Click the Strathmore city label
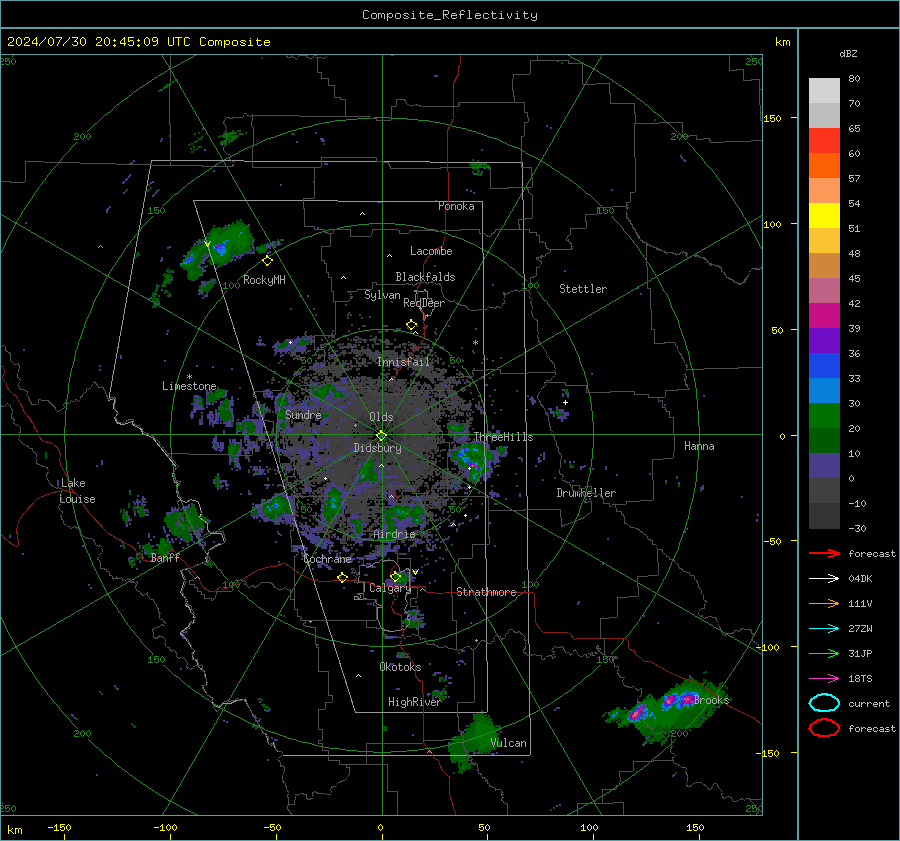Screen dimensions: 900x841 (x=486, y=592)
